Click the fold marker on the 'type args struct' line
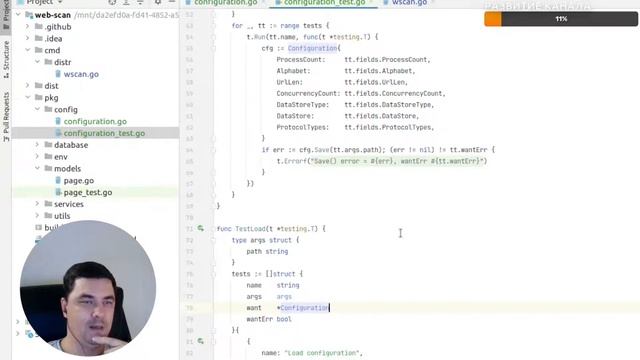Viewport: 640px width, 360px height. (213, 240)
